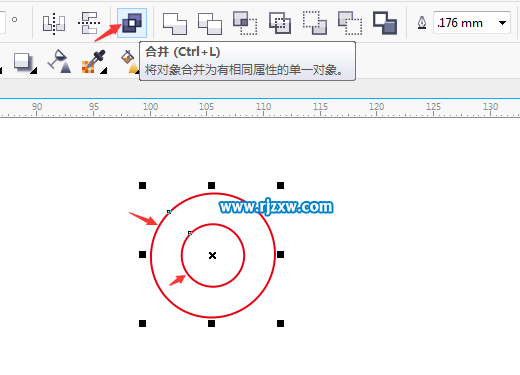
Task: Click the start node on outer circle
Action: [169, 212]
